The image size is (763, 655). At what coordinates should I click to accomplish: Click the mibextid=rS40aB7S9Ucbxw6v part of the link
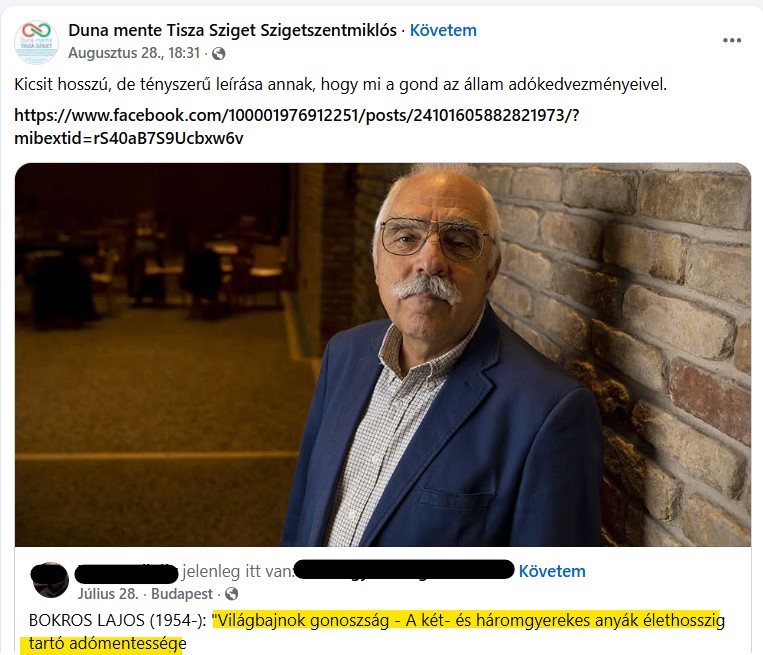(x=128, y=138)
